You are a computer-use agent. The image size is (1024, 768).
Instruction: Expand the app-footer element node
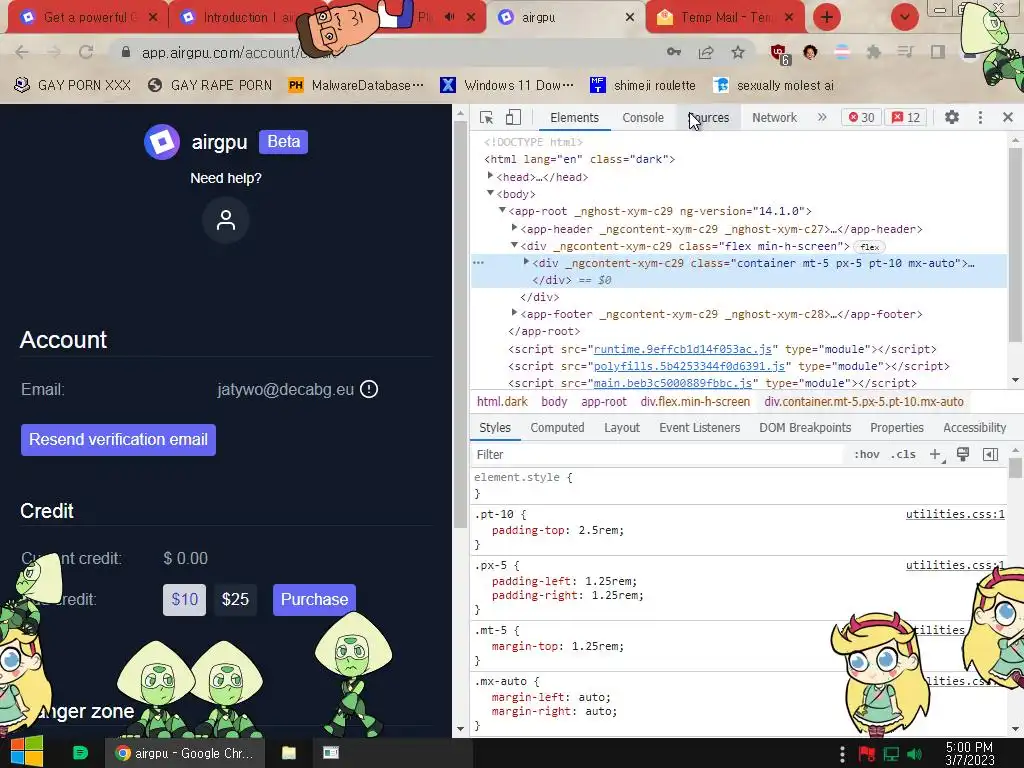[514, 313]
